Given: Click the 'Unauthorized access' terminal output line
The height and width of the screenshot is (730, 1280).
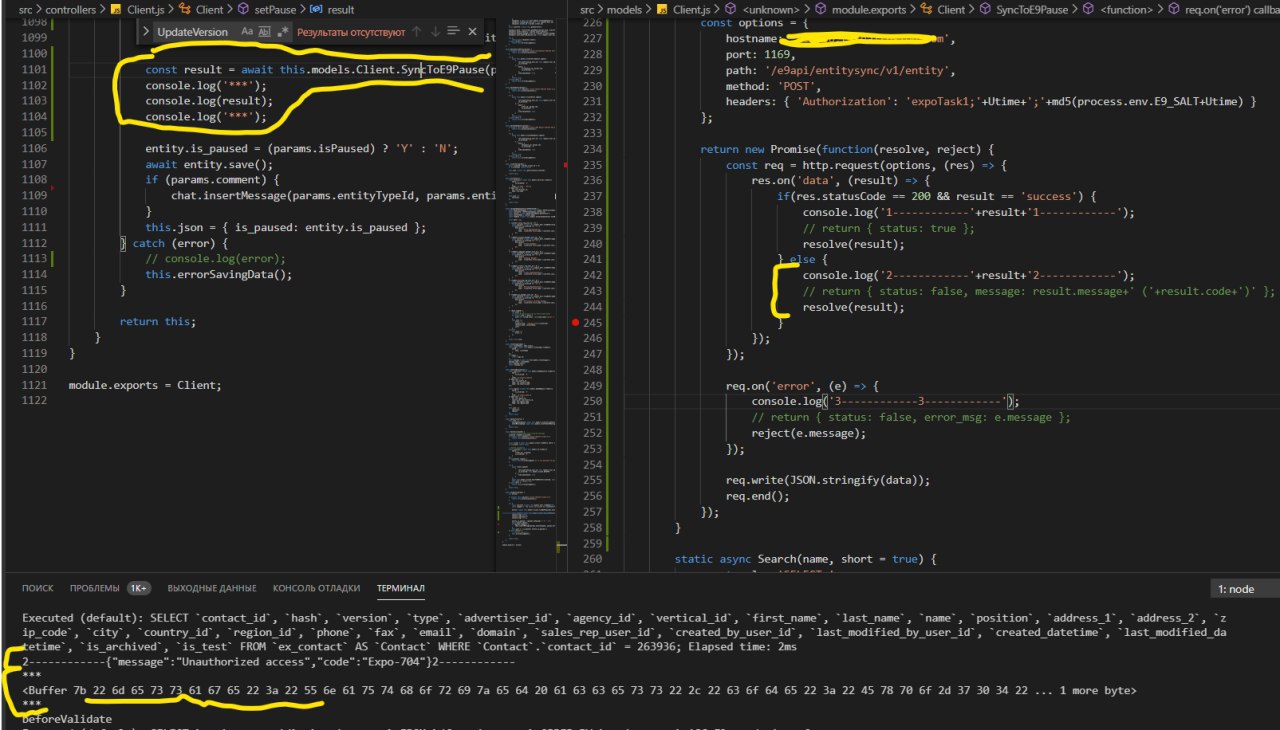Looking at the screenshot, I should (x=268, y=662).
